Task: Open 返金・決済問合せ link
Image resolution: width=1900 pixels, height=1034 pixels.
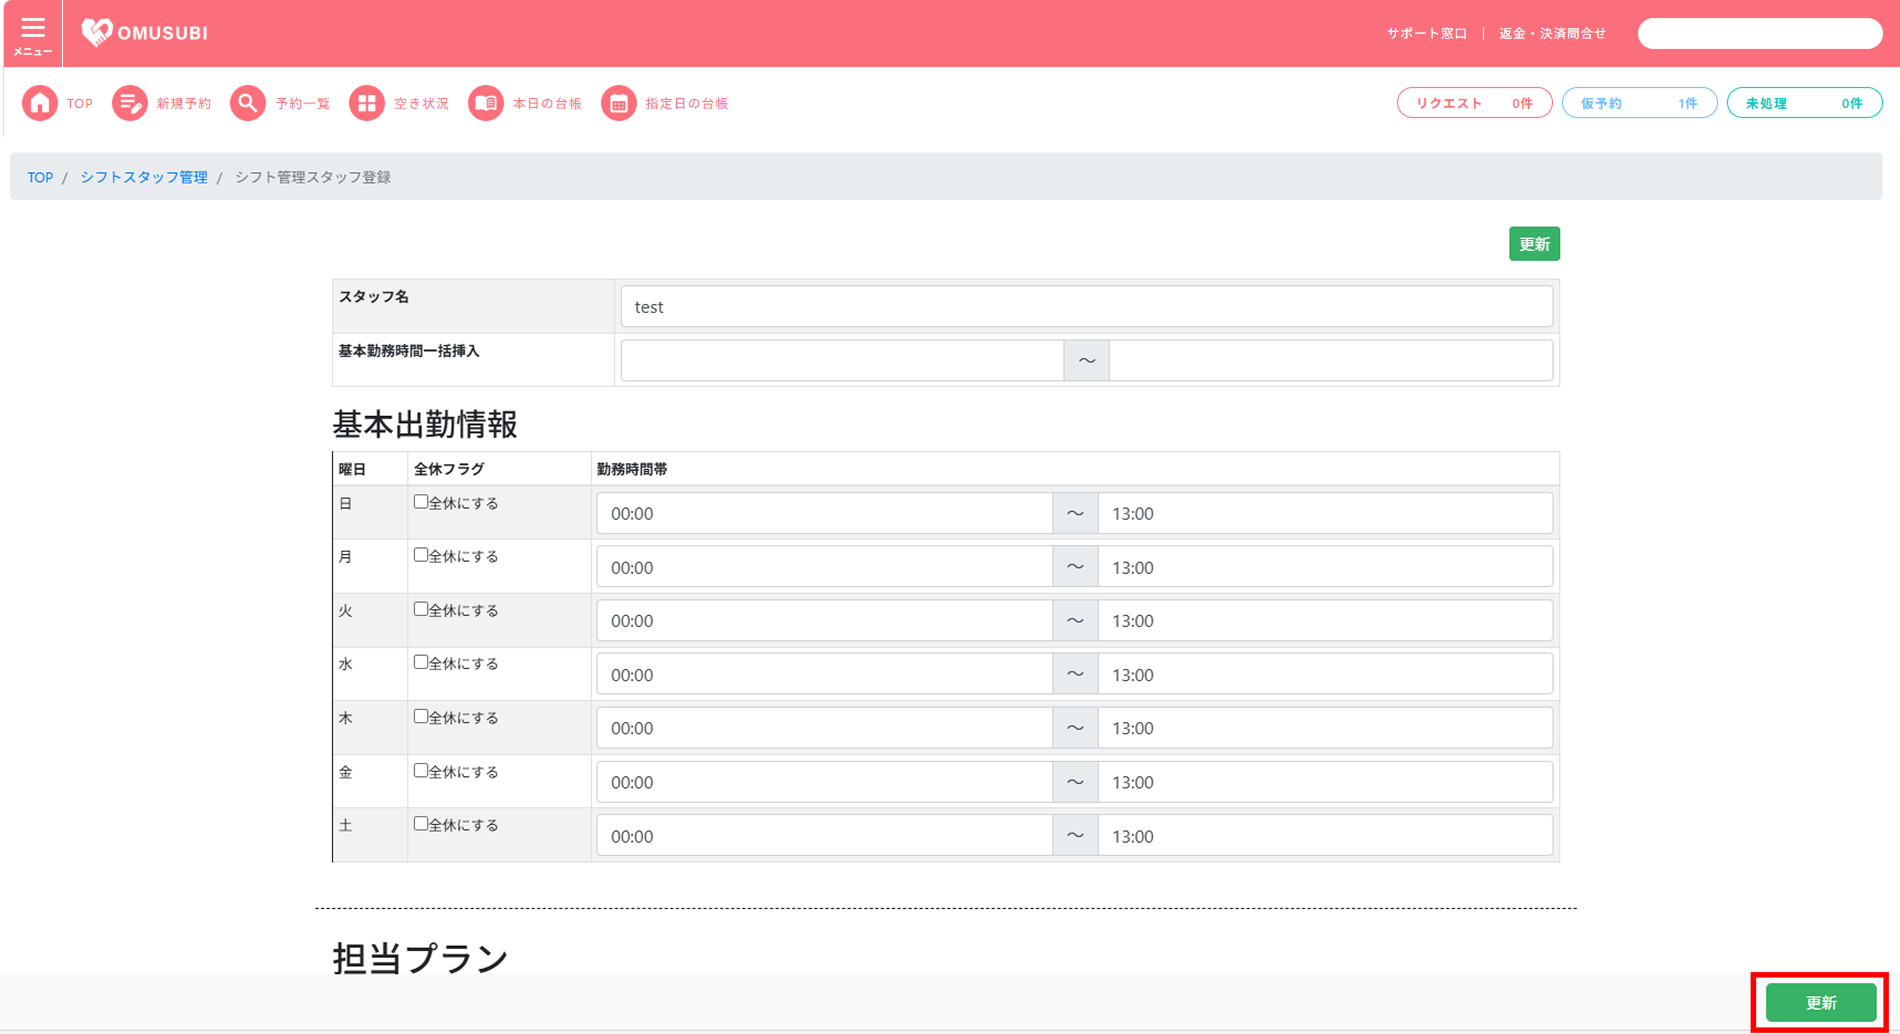Action: pos(1552,33)
